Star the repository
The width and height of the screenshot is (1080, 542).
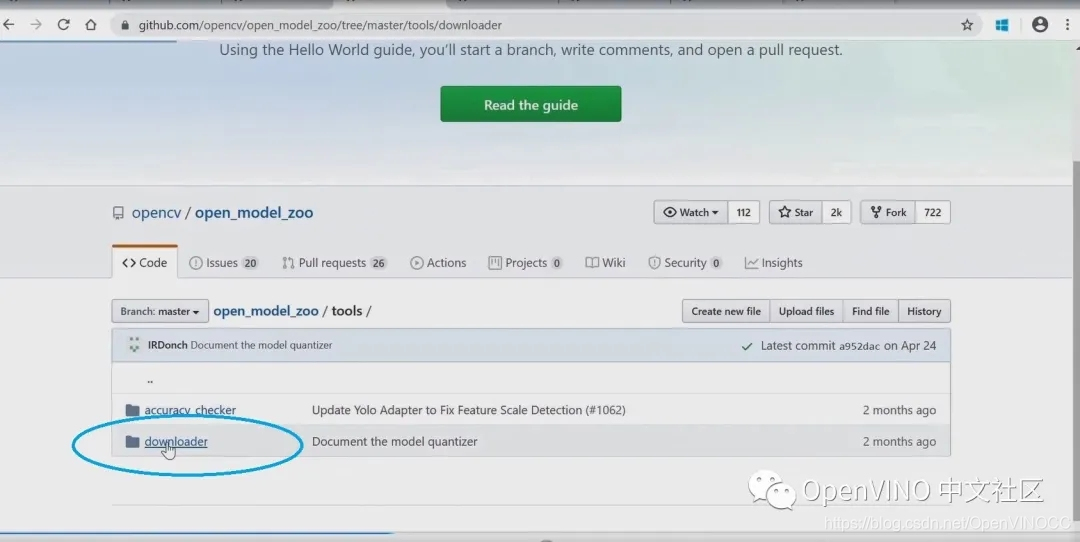coord(796,212)
